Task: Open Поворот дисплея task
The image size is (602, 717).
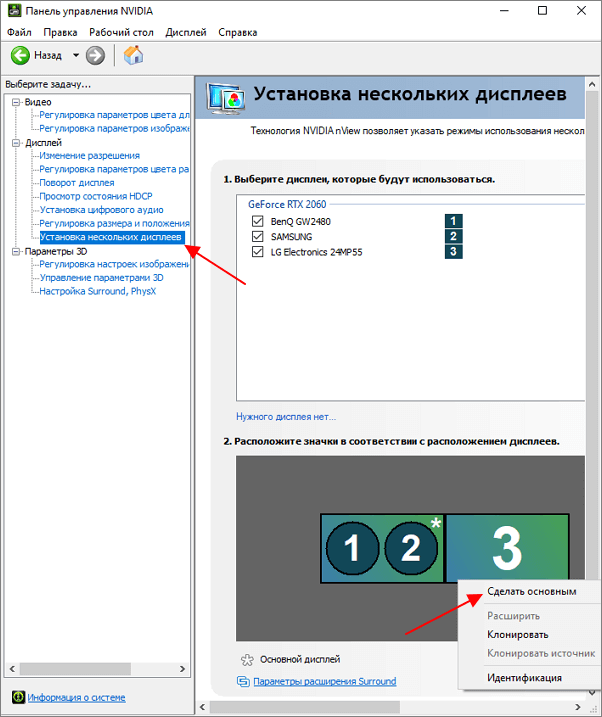Action: coord(77,182)
